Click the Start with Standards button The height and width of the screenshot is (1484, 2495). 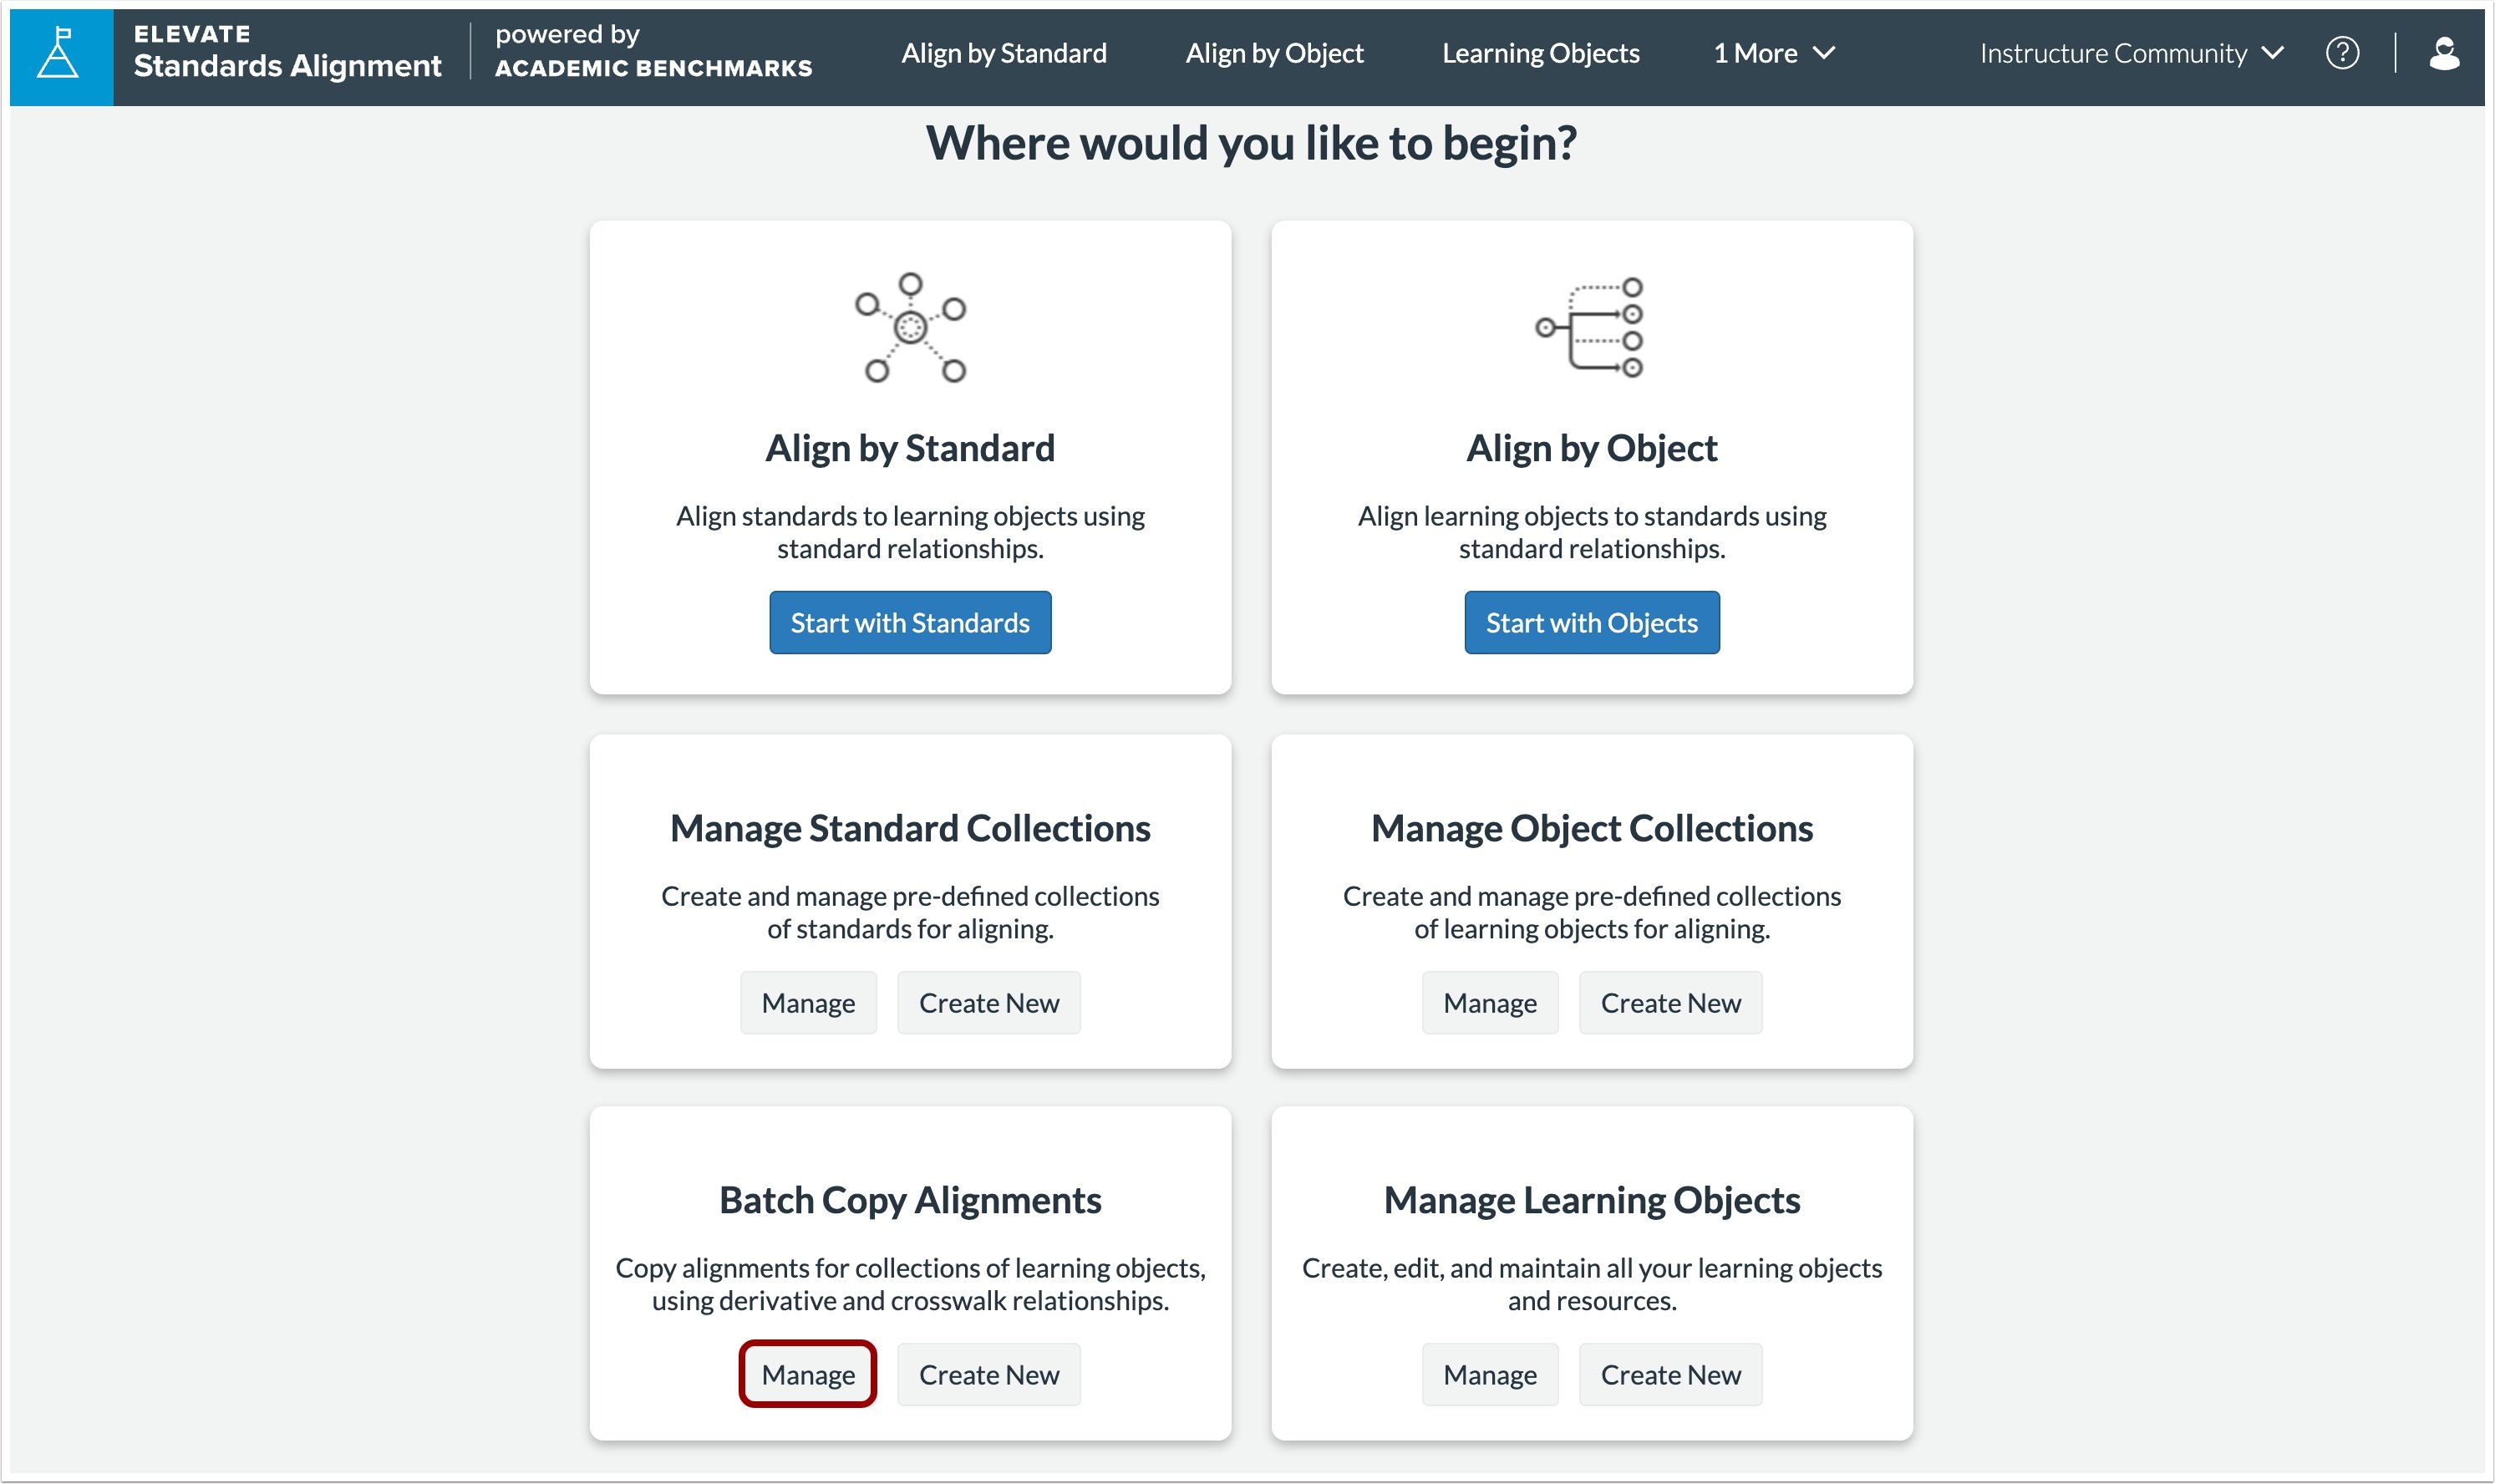click(x=909, y=622)
